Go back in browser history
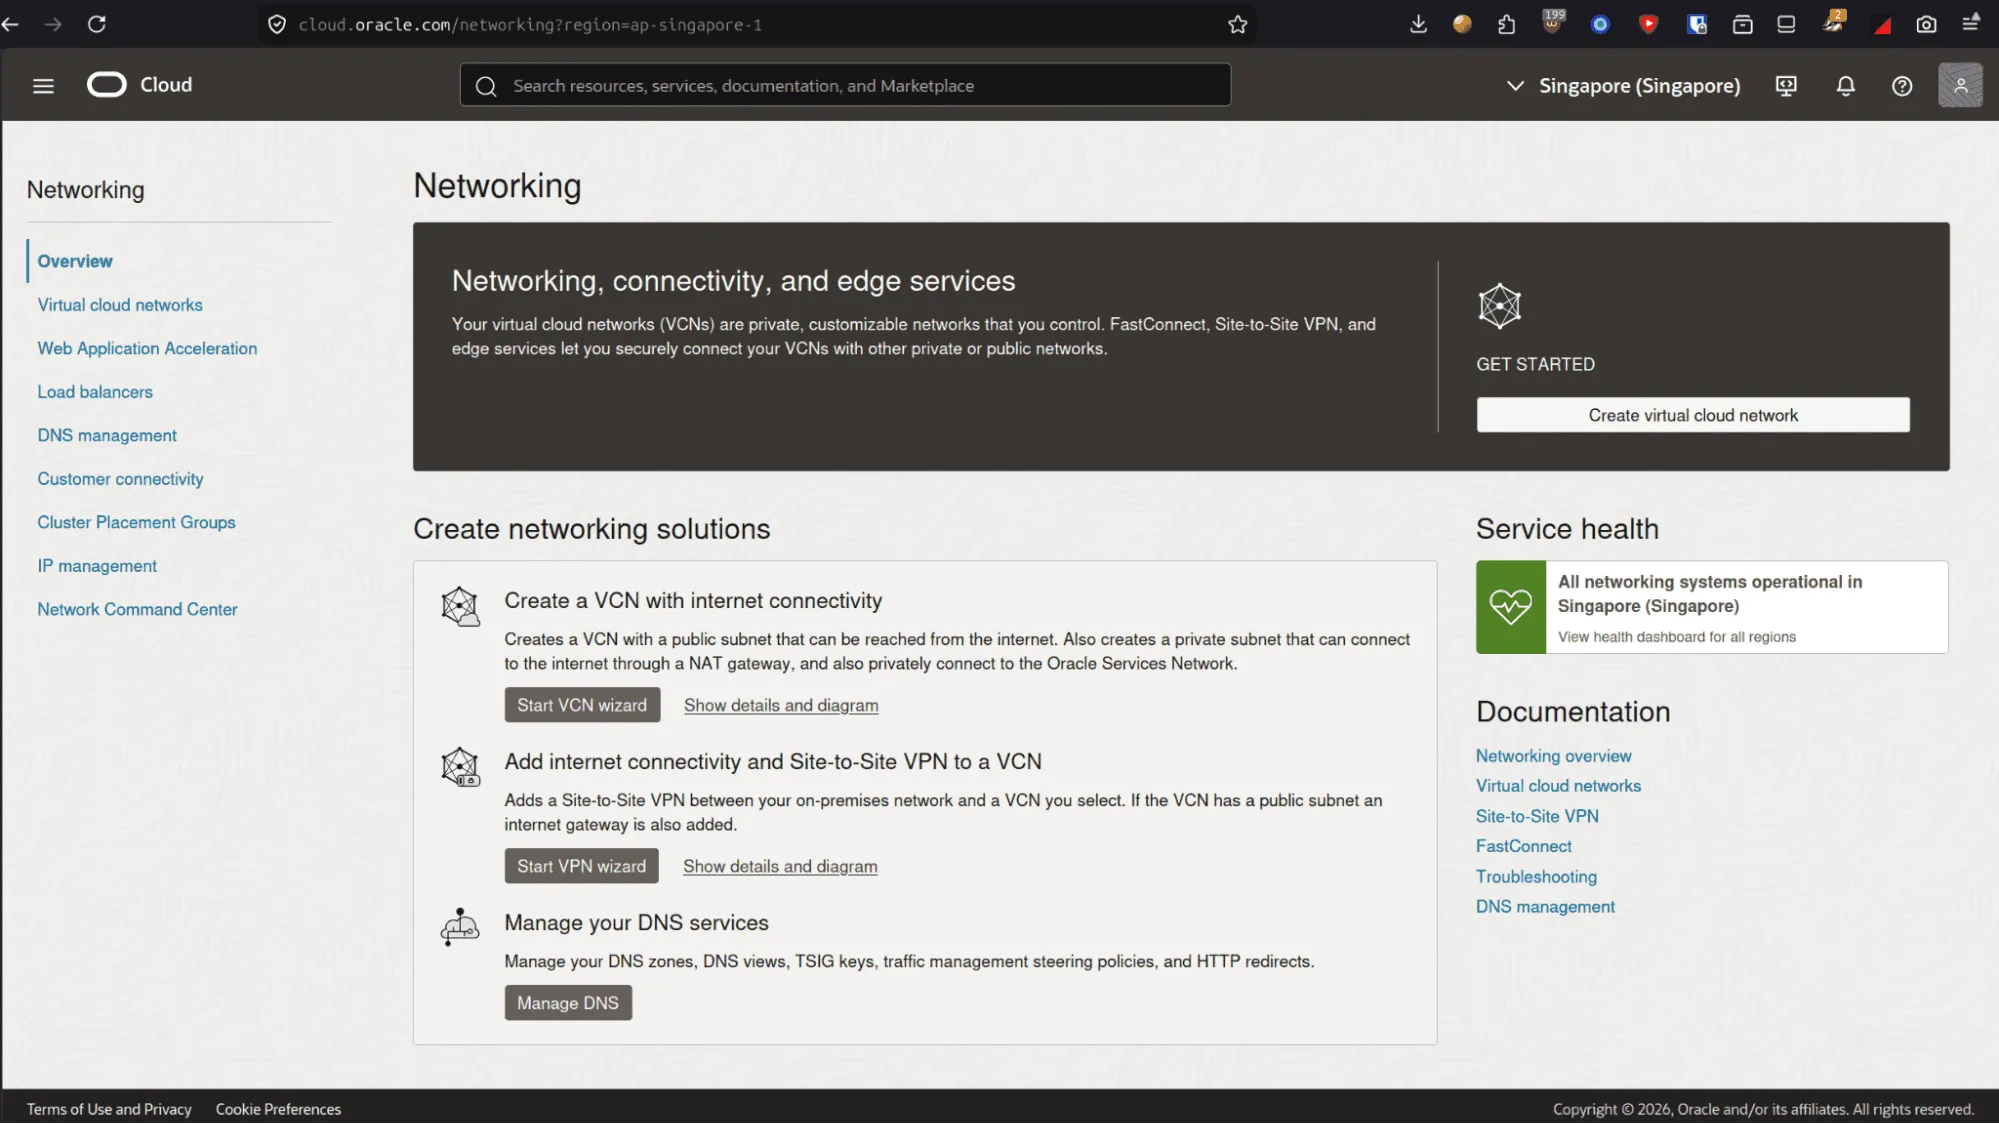Image resolution: width=1999 pixels, height=1124 pixels. [x=11, y=24]
